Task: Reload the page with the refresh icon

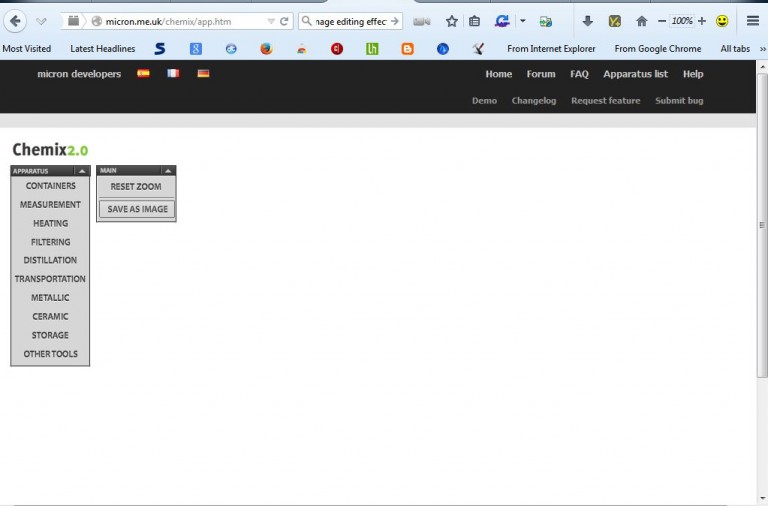Action: coord(284,21)
